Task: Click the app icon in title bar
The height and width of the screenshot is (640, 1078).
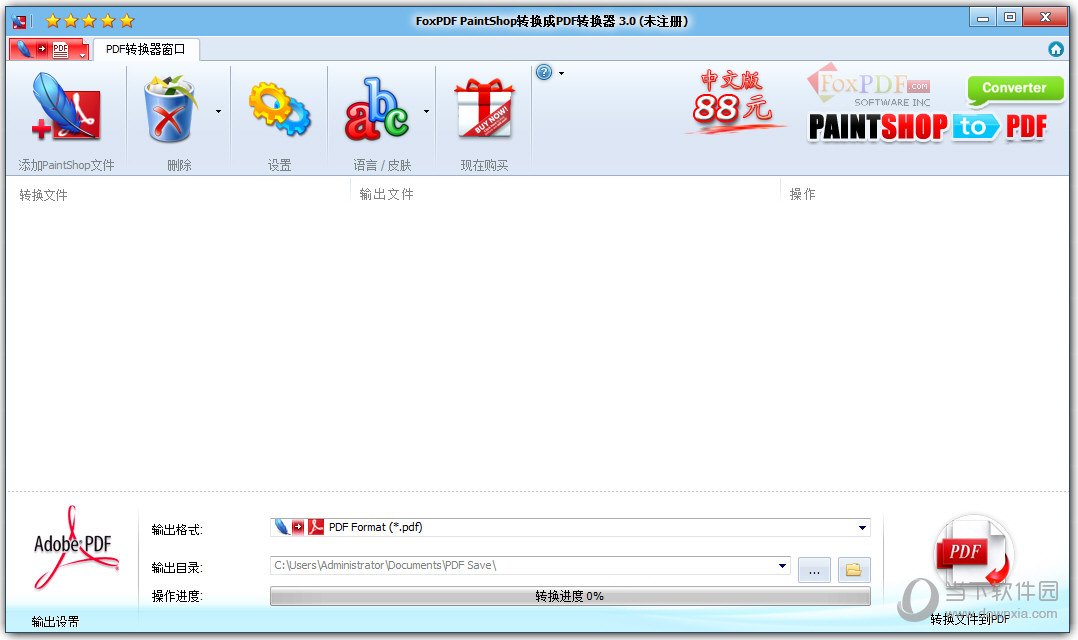Action: pyautogui.click(x=19, y=21)
